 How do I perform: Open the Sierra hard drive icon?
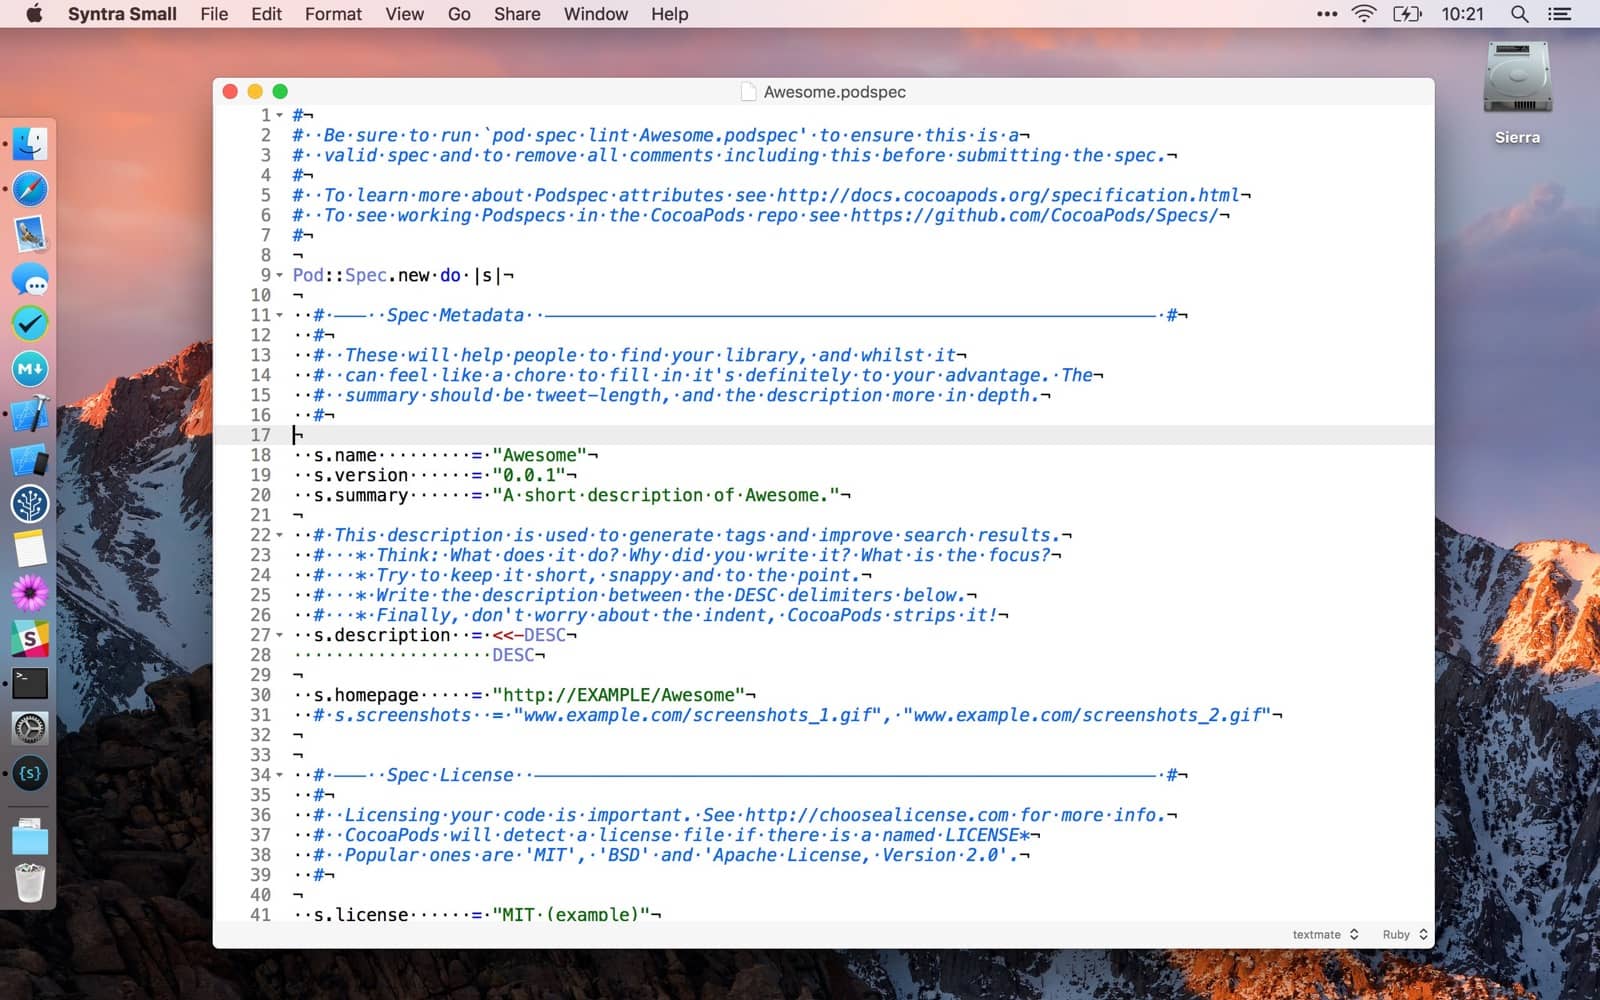pyautogui.click(x=1516, y=78)
